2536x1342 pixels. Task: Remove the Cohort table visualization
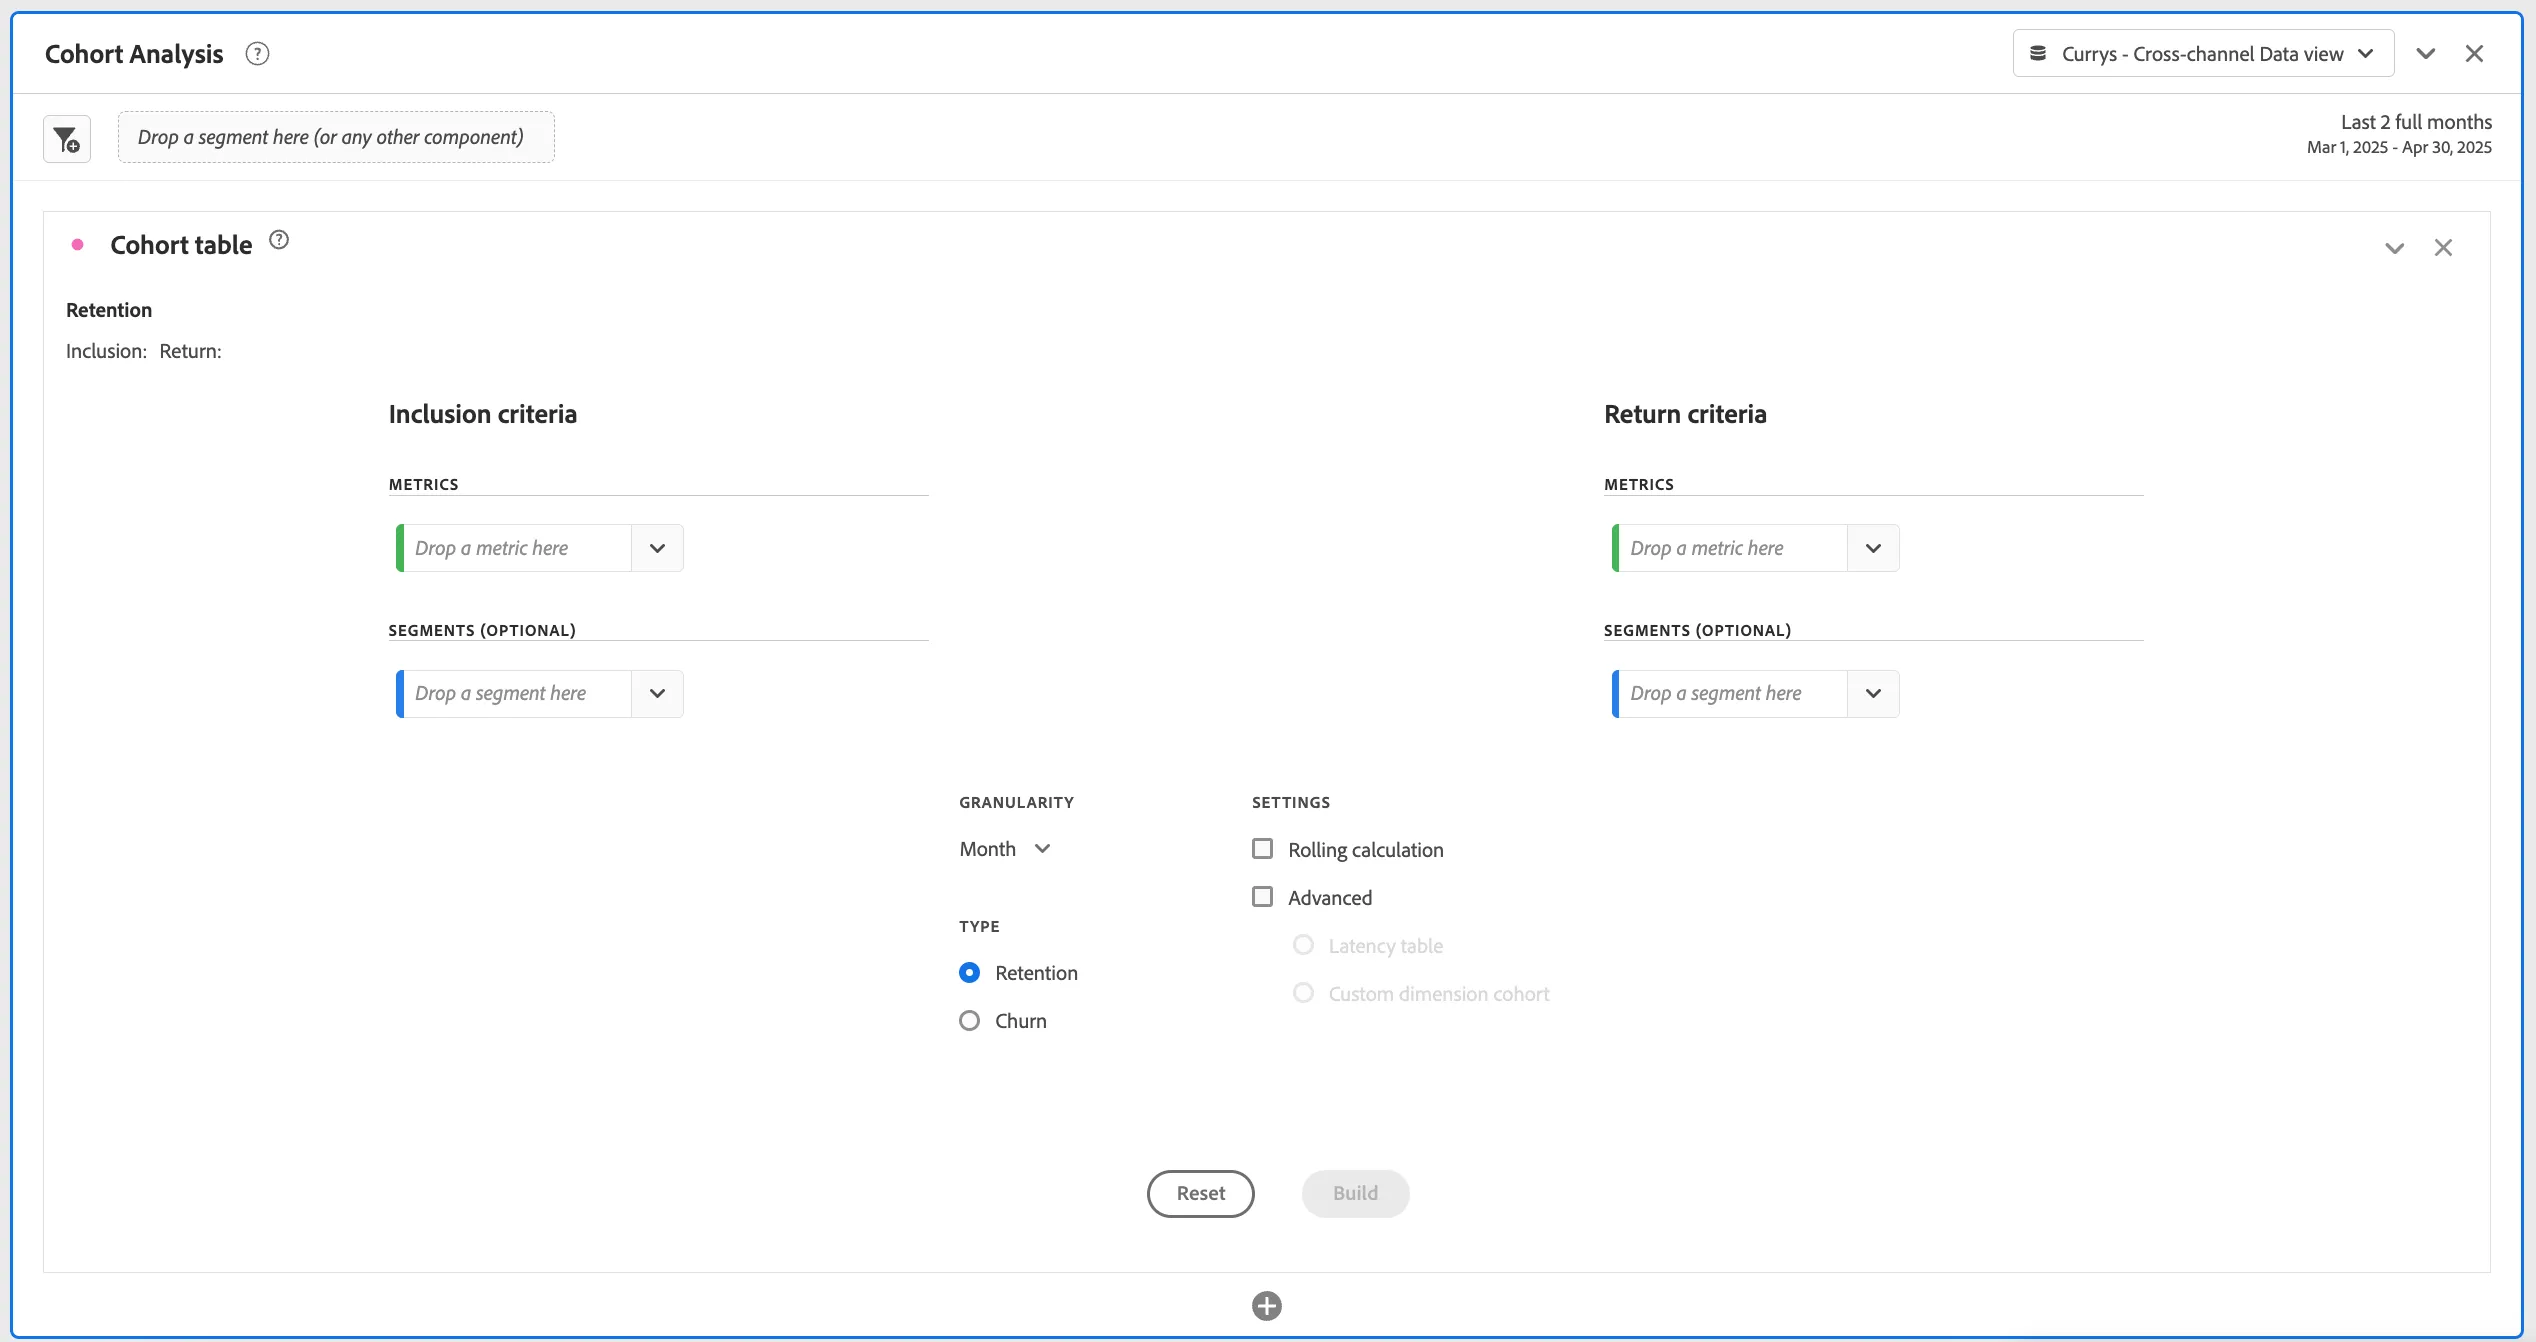coord(2443,248)
